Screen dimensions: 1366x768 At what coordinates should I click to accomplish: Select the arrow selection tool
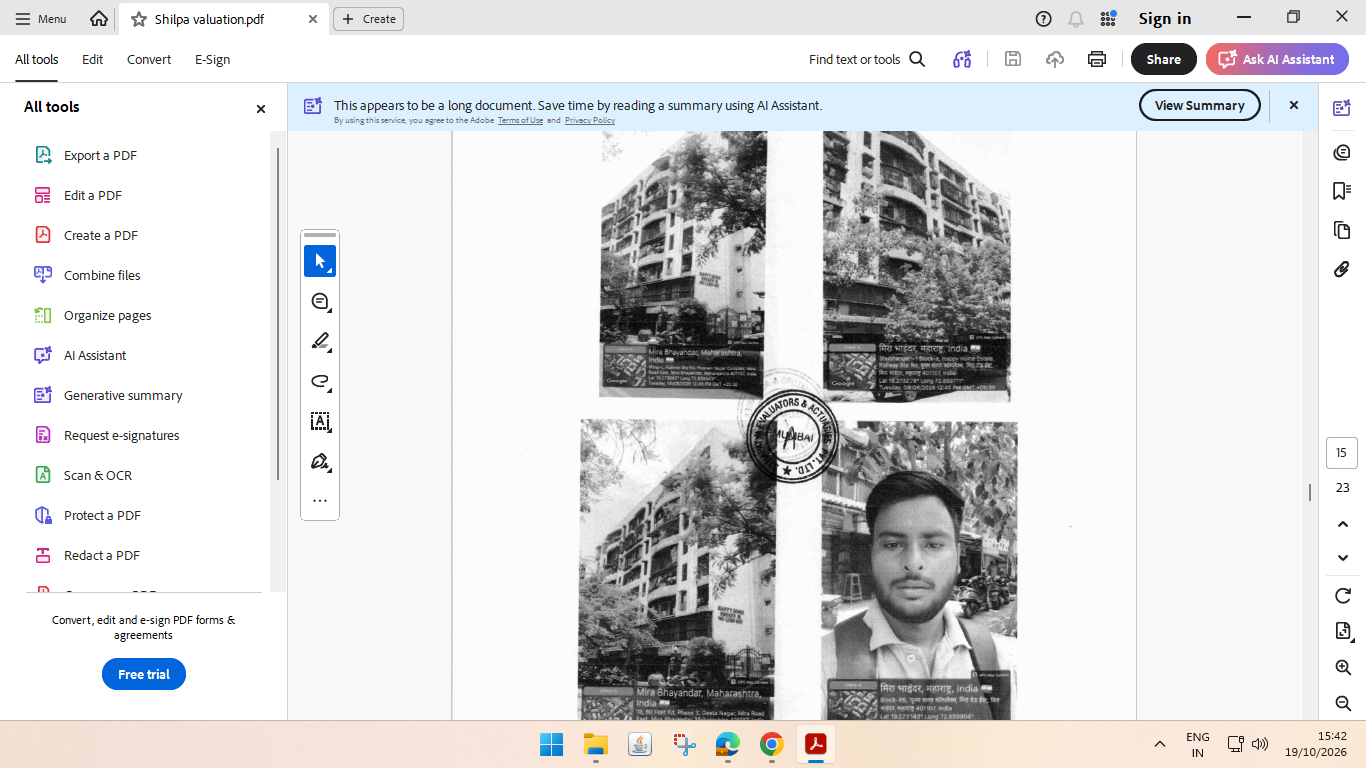coord(320,261)
